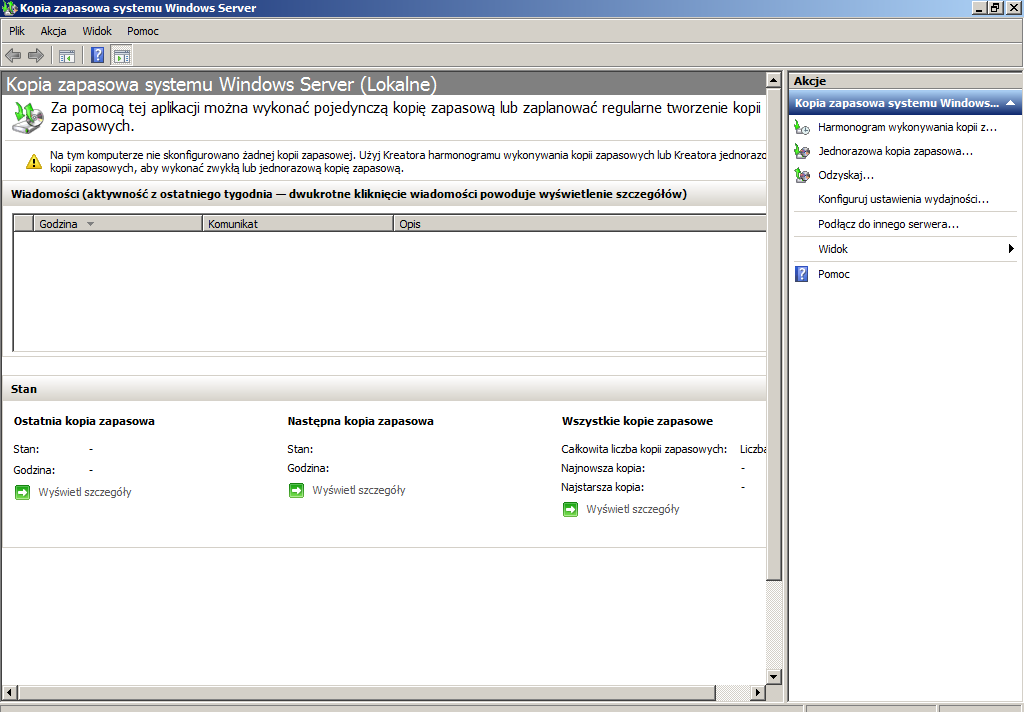Click the 'Następna kopia zapasowa' heading
Viewport: 1024px width, 712px height.
[360, 421]
